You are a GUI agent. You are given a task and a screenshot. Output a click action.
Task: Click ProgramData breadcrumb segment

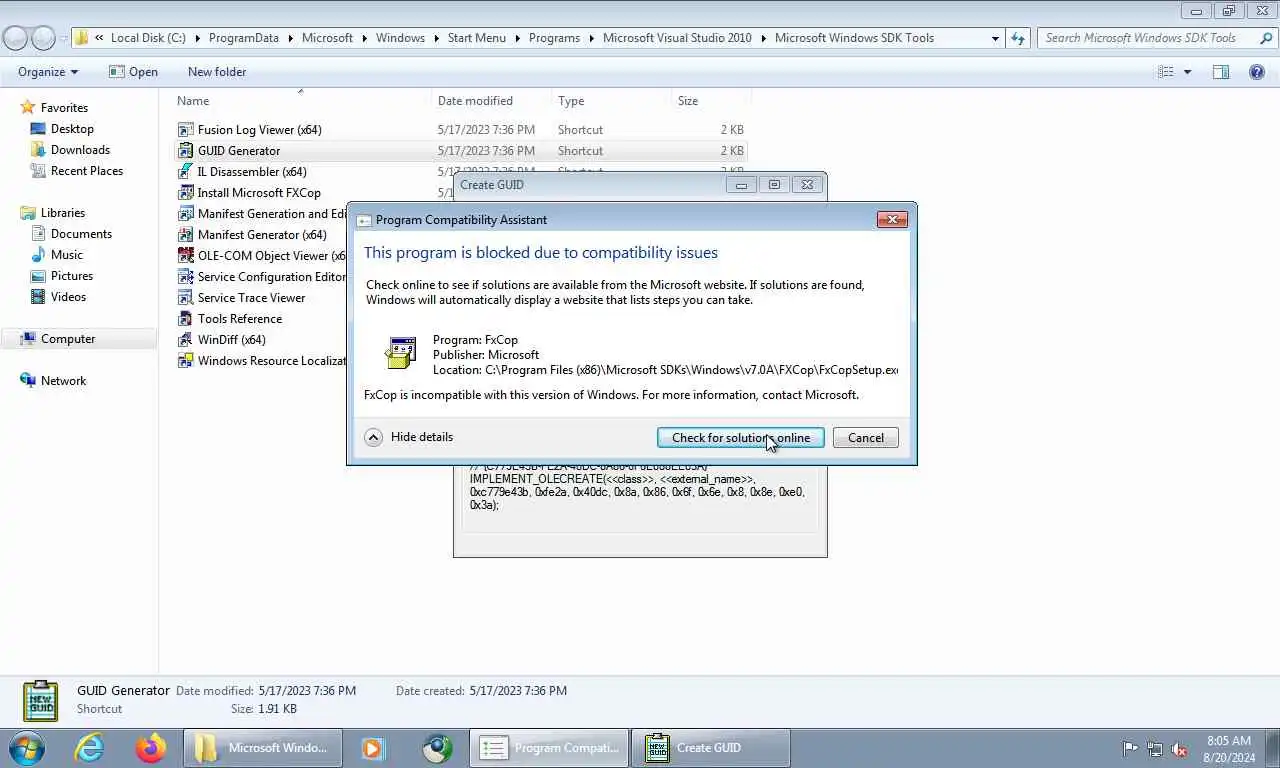pos(244,38)
